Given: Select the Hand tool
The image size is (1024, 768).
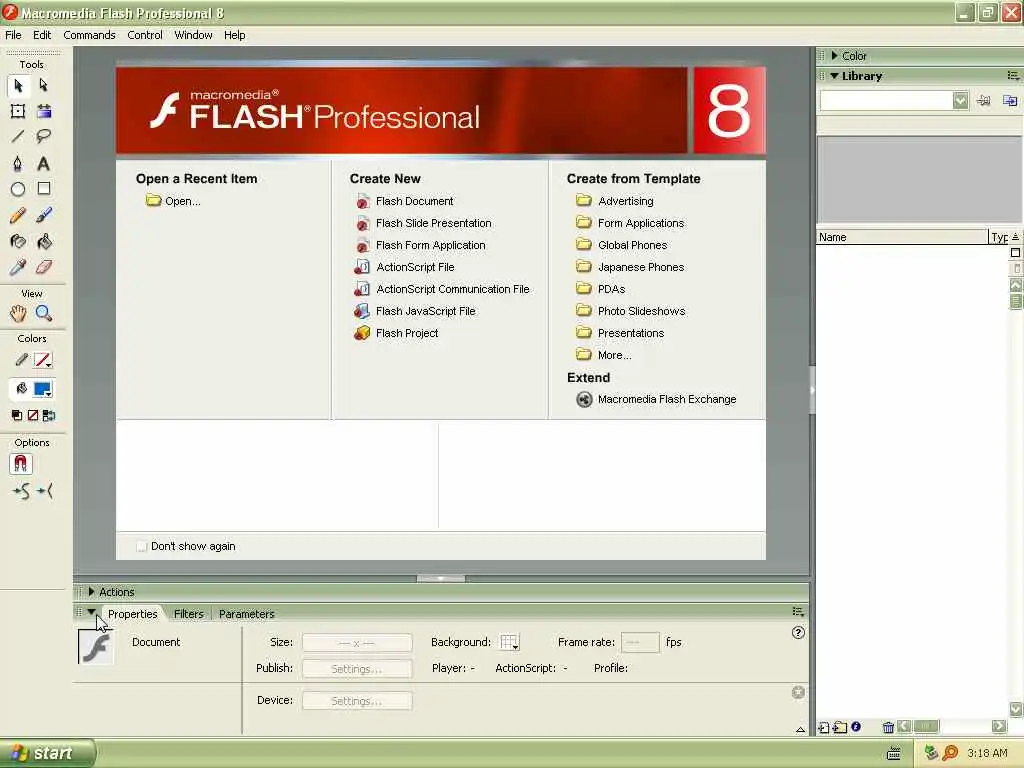Looking at the screenshot, I should point(18,313).
